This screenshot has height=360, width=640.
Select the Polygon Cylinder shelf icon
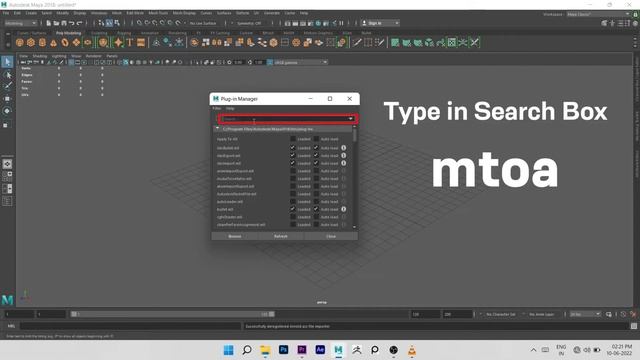click(42, 42)
